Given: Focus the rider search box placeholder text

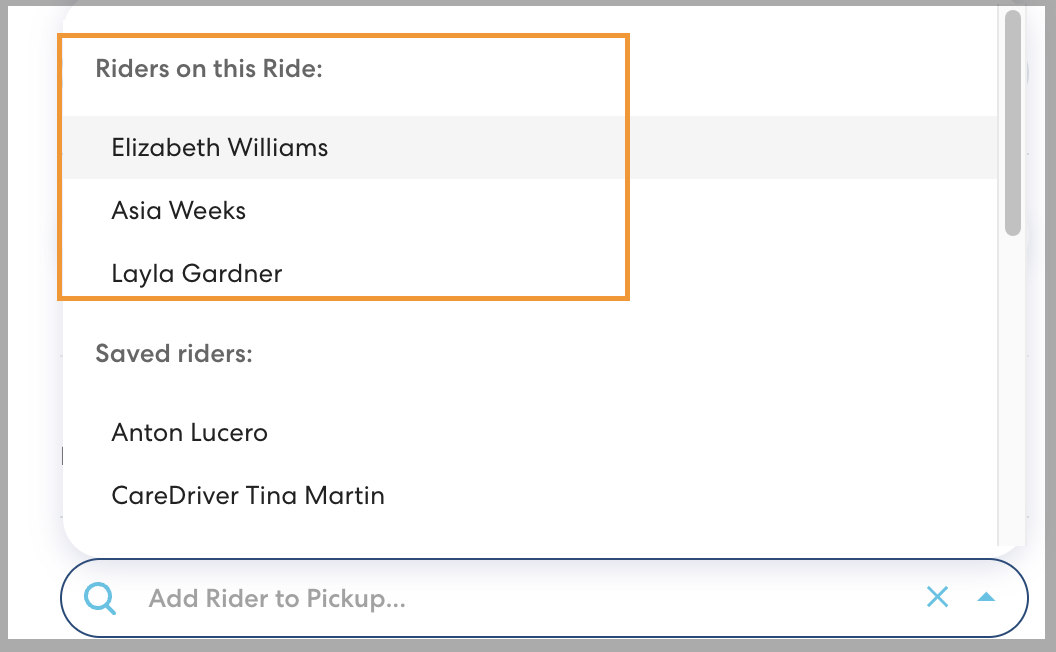Looking at the screenshot, I should tap(276, 599).
